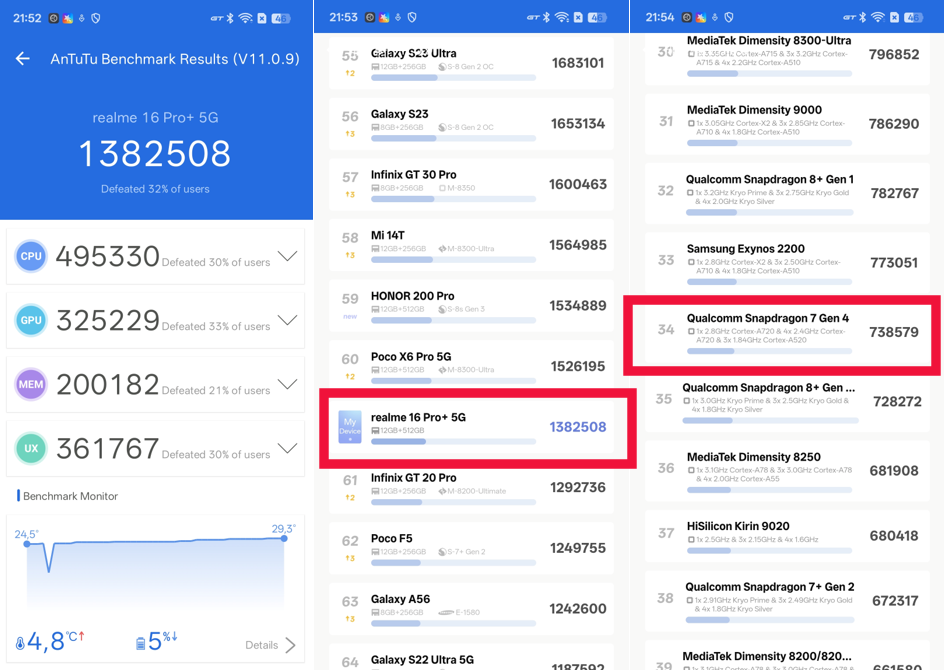
Task: Tap the GPU score badge icon
Action: 31,320
